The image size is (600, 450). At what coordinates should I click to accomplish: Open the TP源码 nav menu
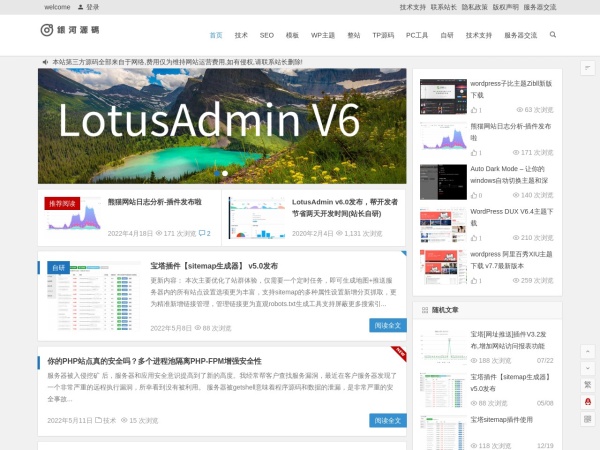coord(383,35)
